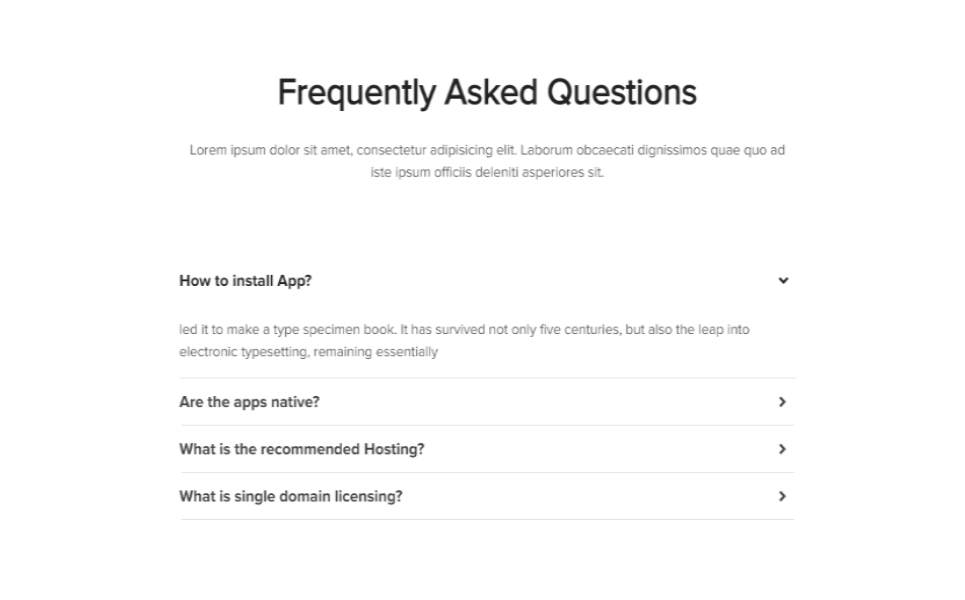The height and width of the screenshot is (600, 965).
Task: Click the word "Hosting?" in the third question
Action: 393,449
